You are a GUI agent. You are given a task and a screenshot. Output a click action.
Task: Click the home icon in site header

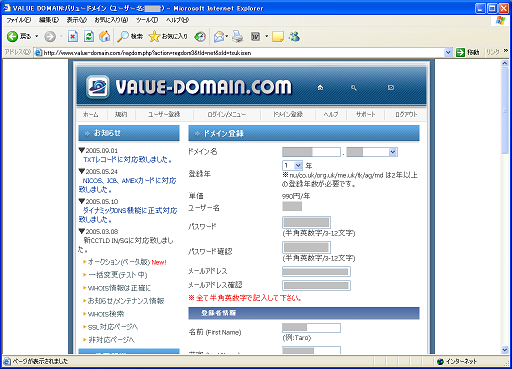click(320, 88)
